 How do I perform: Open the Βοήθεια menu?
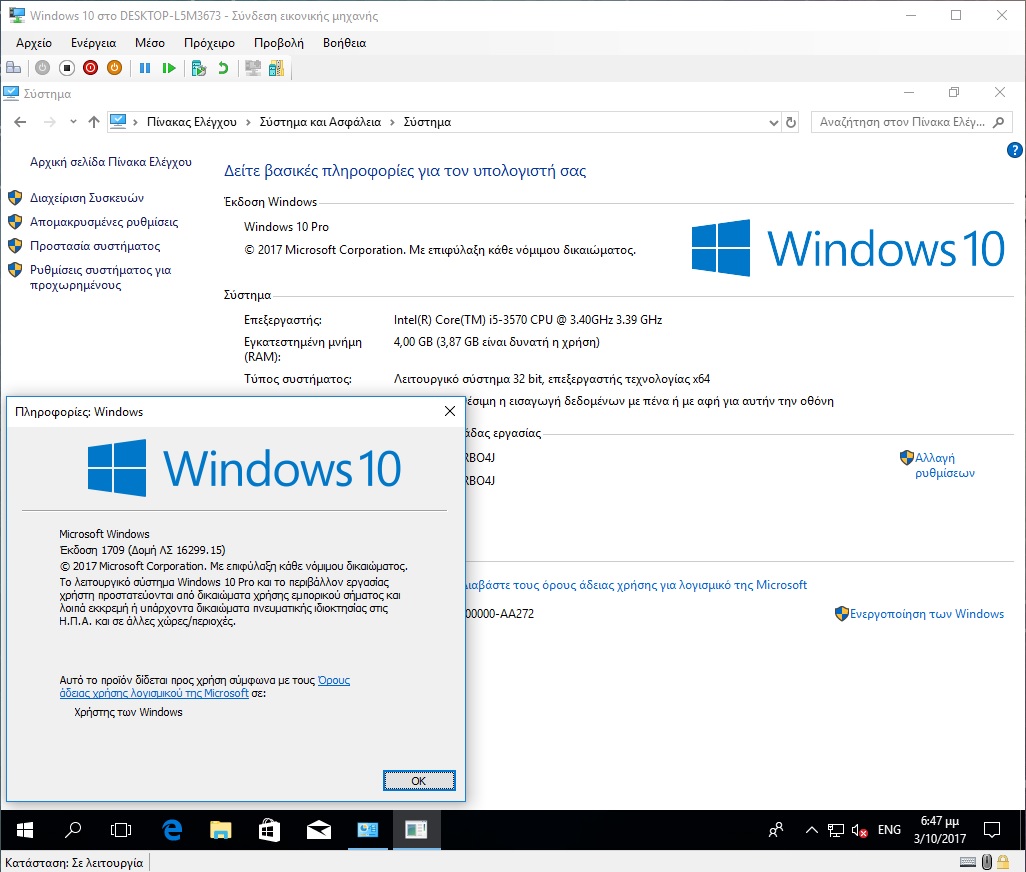tap(344, 43)
